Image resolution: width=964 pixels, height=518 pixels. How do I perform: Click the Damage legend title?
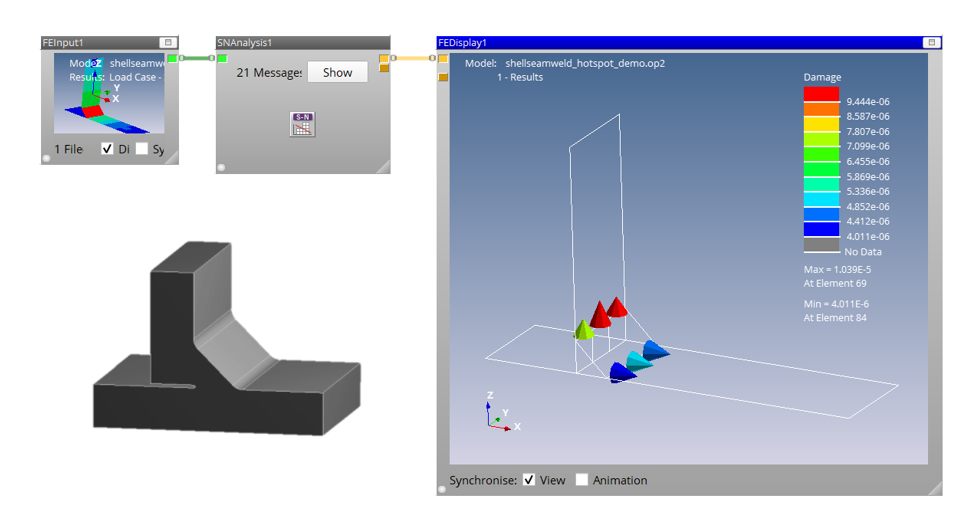822,77
